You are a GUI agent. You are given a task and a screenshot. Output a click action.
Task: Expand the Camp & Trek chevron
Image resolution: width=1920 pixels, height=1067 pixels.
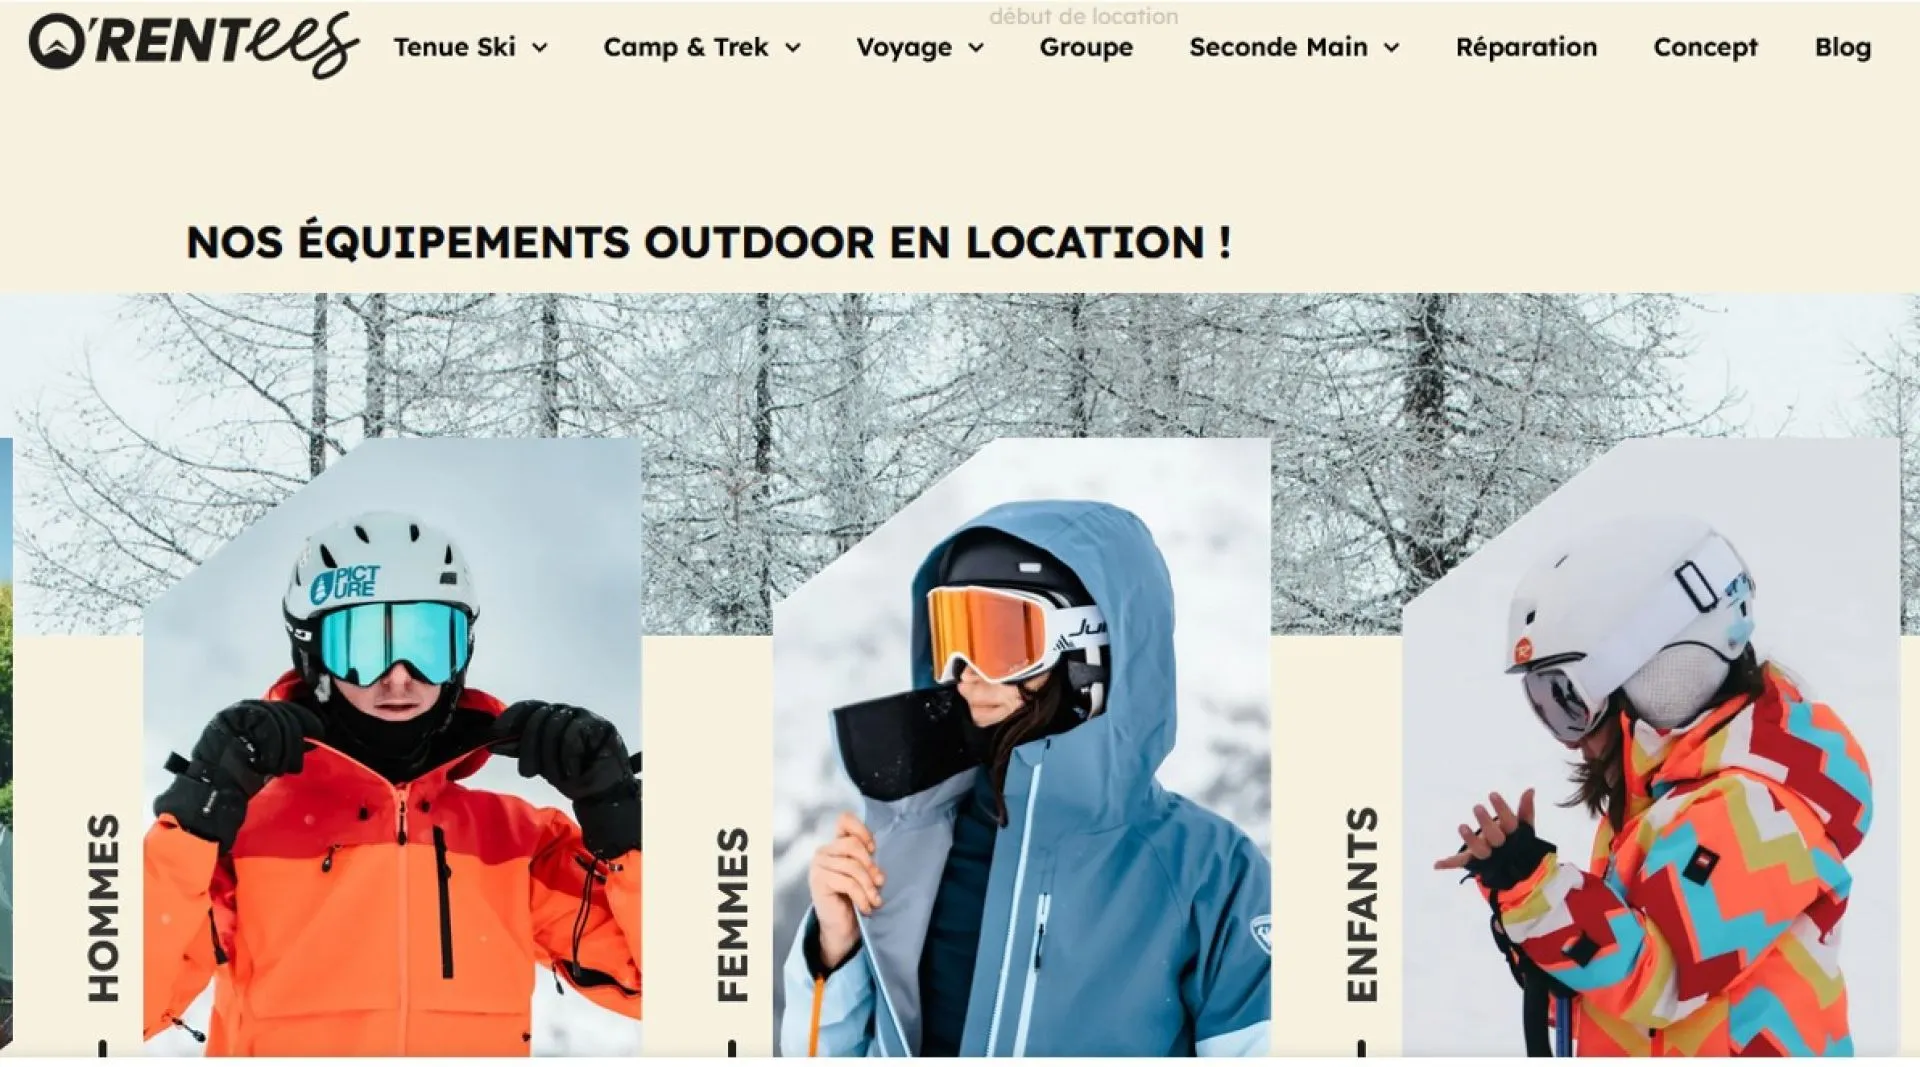click(793, 48)
